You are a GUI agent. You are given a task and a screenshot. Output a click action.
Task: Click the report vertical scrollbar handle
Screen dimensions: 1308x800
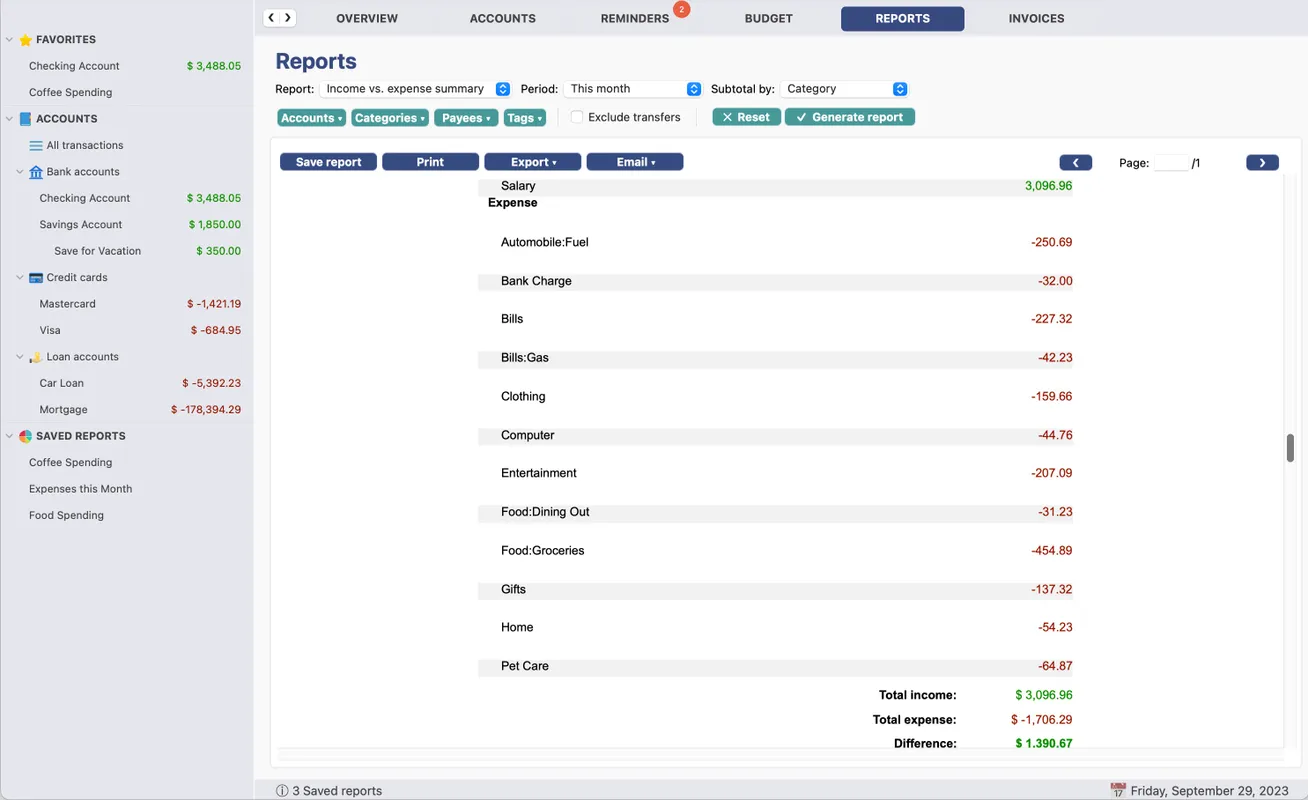1290,448
